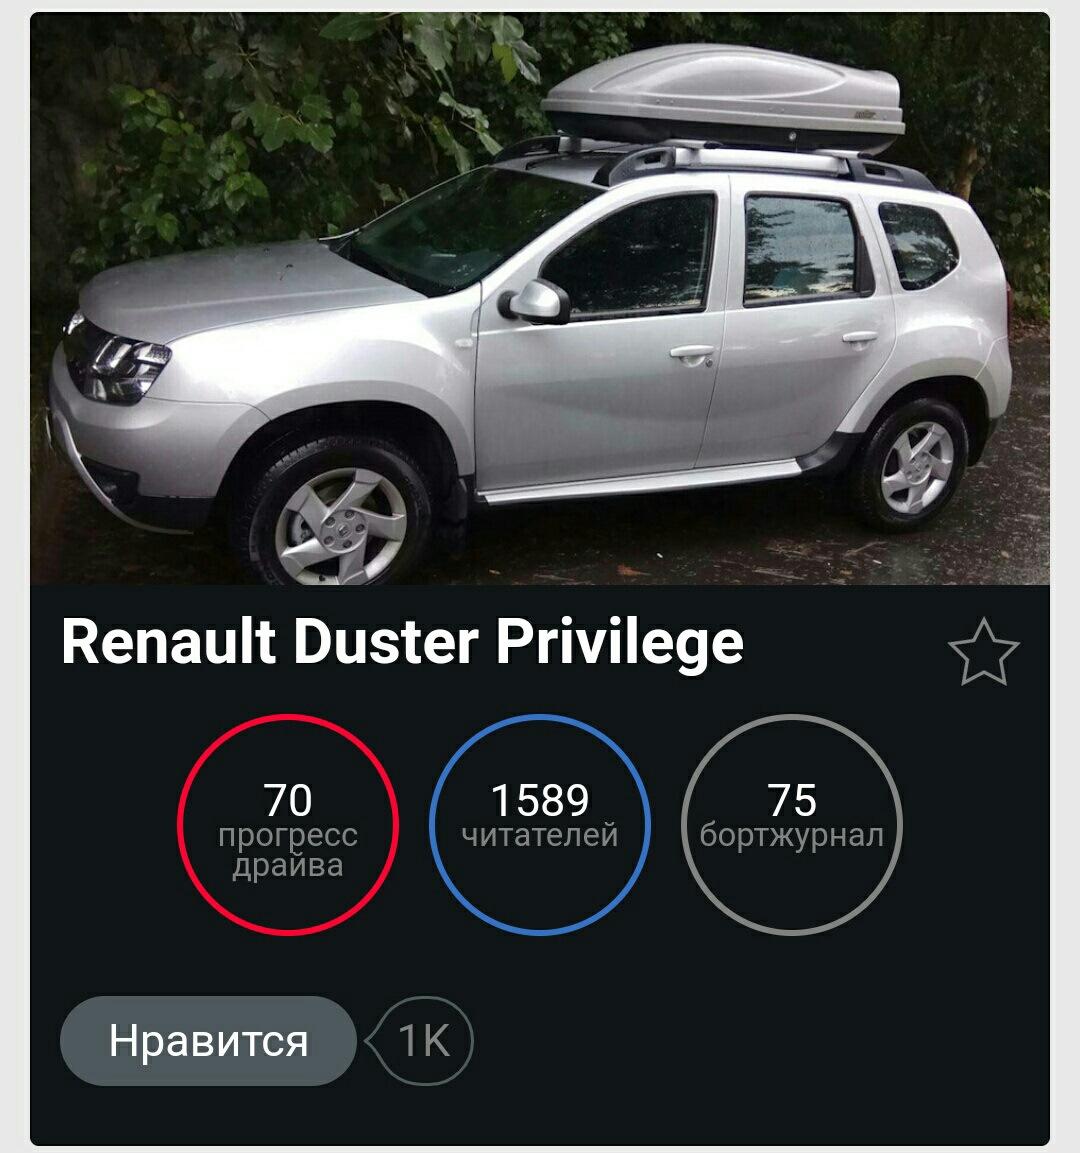This screenshot has height=1153, width=1080.
Task: Select the прогресс драйва label
Action: (x=288, y=851)
